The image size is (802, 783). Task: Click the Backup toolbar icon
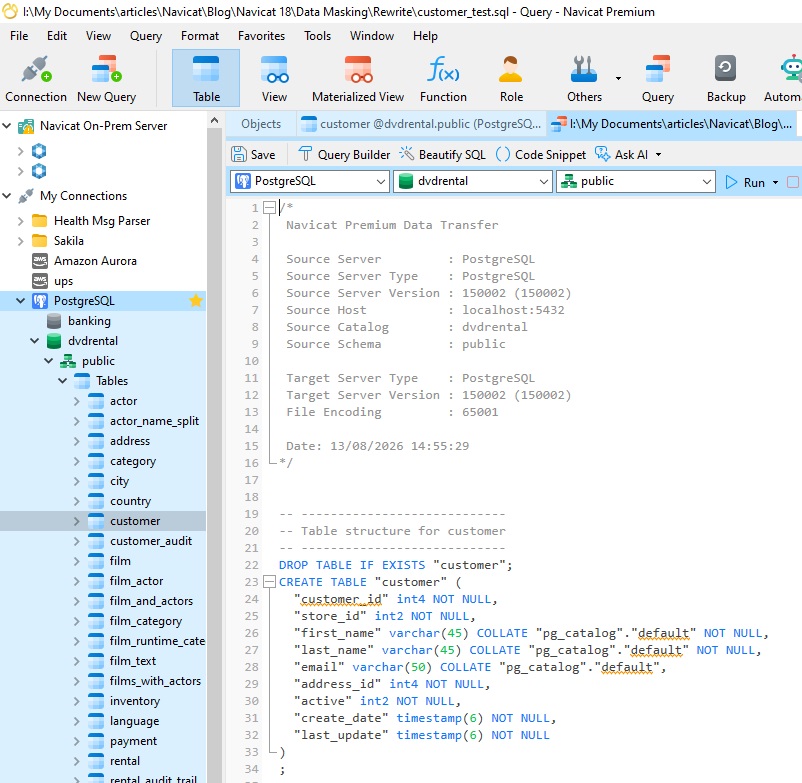tap(726, 78)
